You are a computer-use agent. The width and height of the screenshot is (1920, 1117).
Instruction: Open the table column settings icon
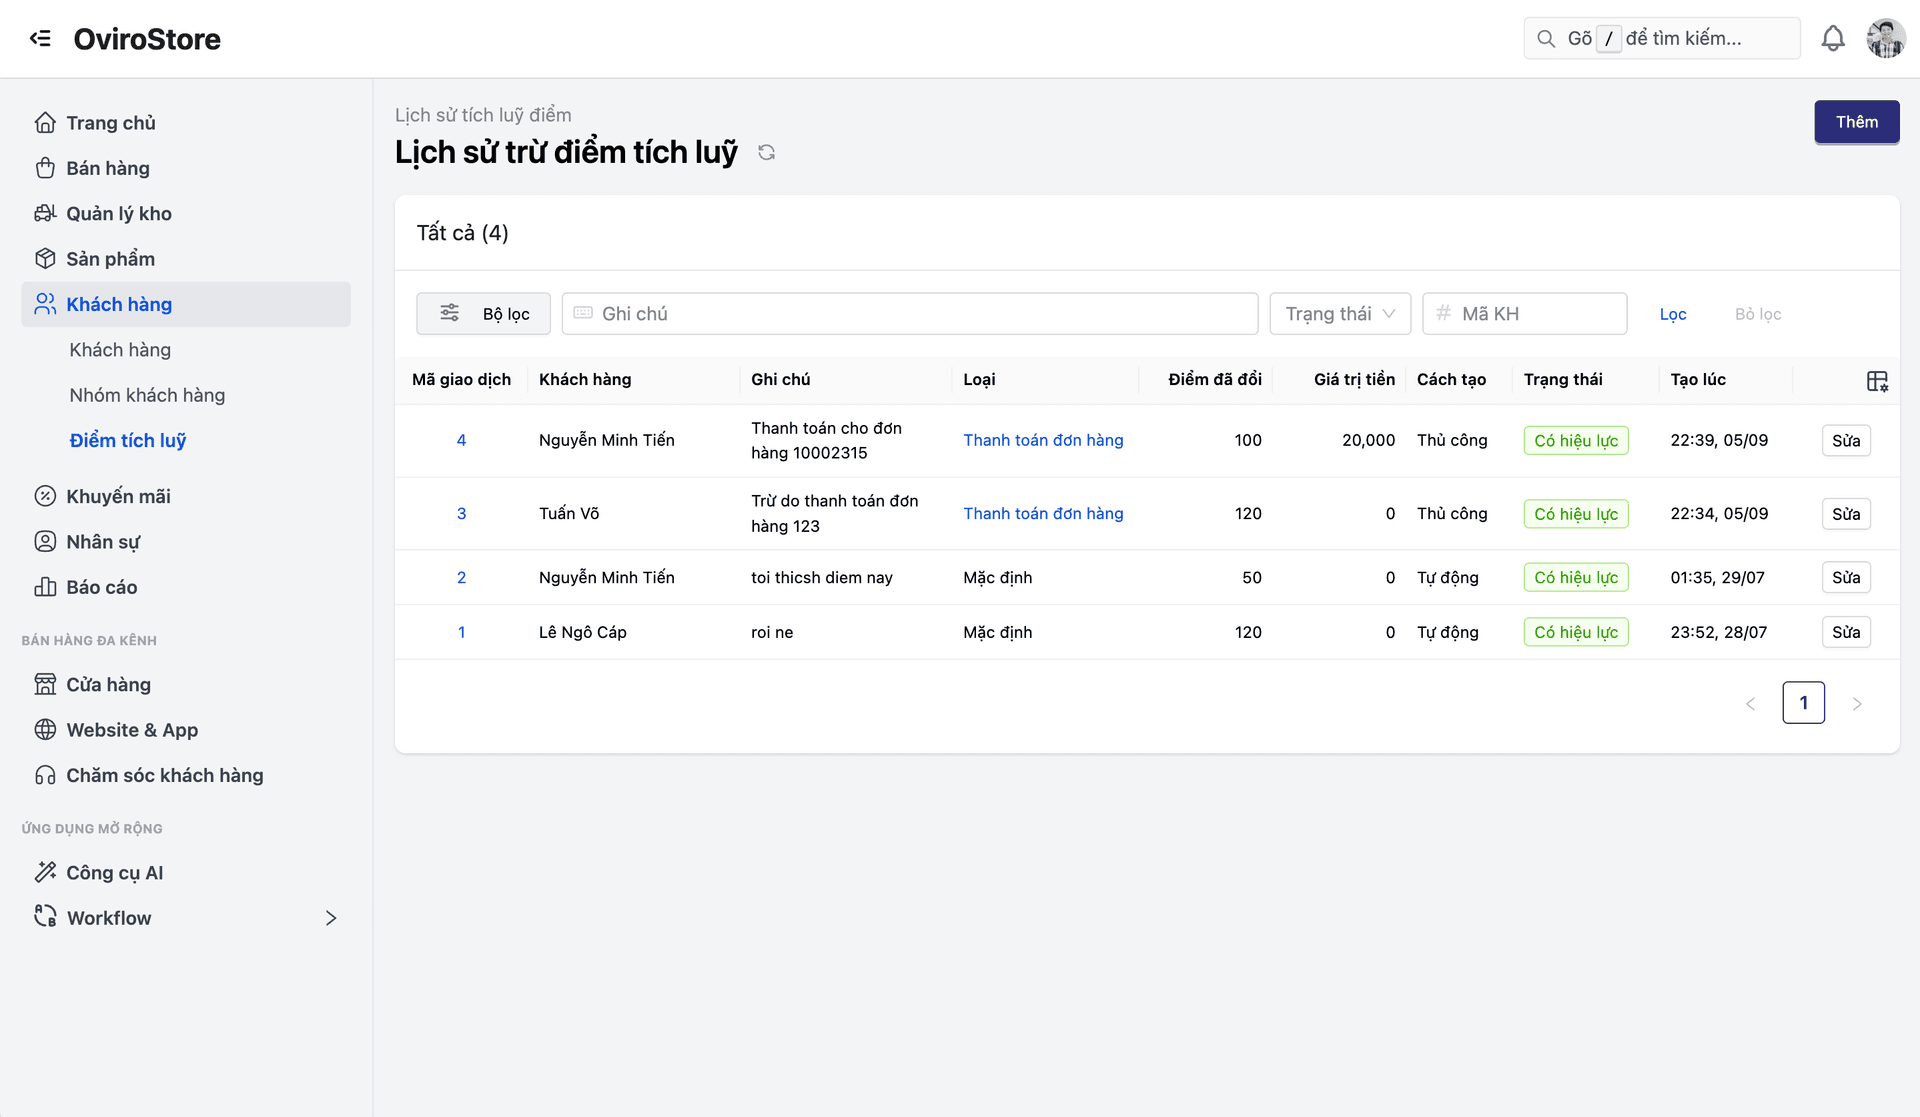pyautogui.click(x=1876, y=381)
